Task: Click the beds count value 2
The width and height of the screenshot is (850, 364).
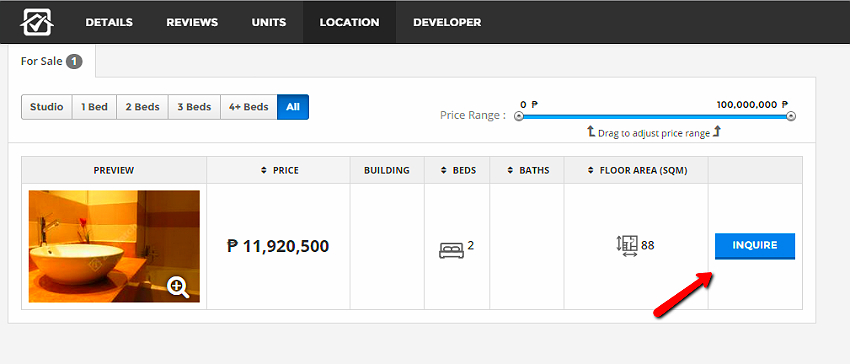Action: pos(471,246)
